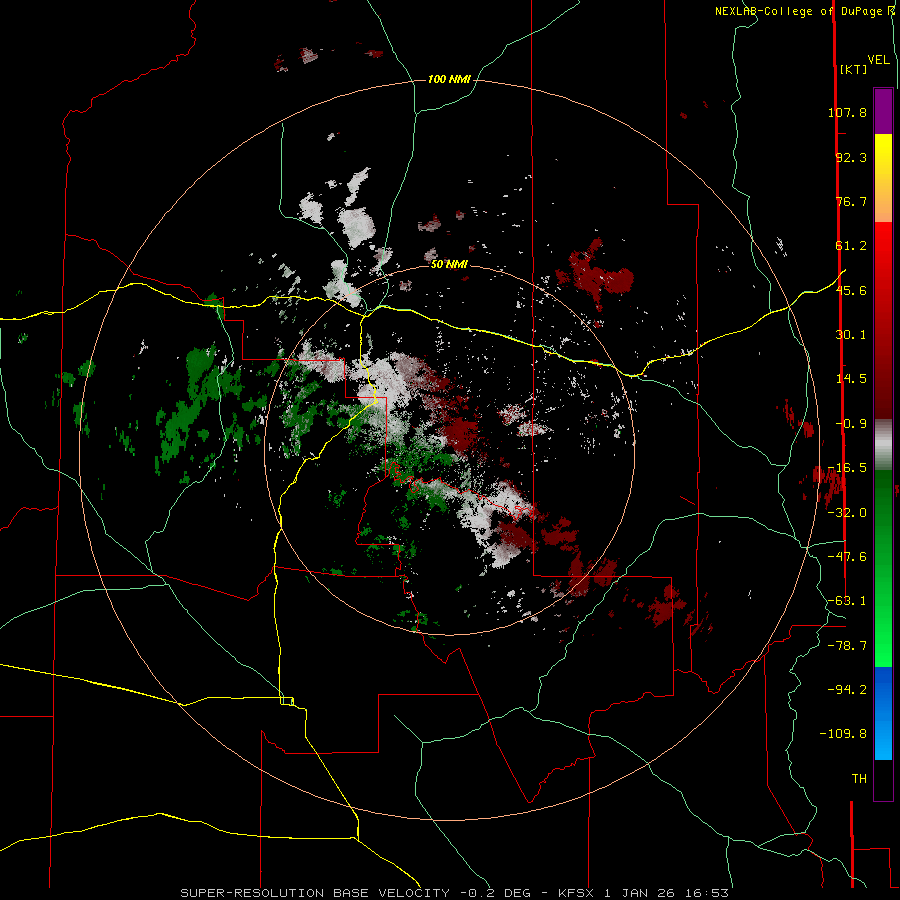Screen dimensions: 900x900
Task: Select the 107.8 velocity scale value
Action: coord(847,112)
